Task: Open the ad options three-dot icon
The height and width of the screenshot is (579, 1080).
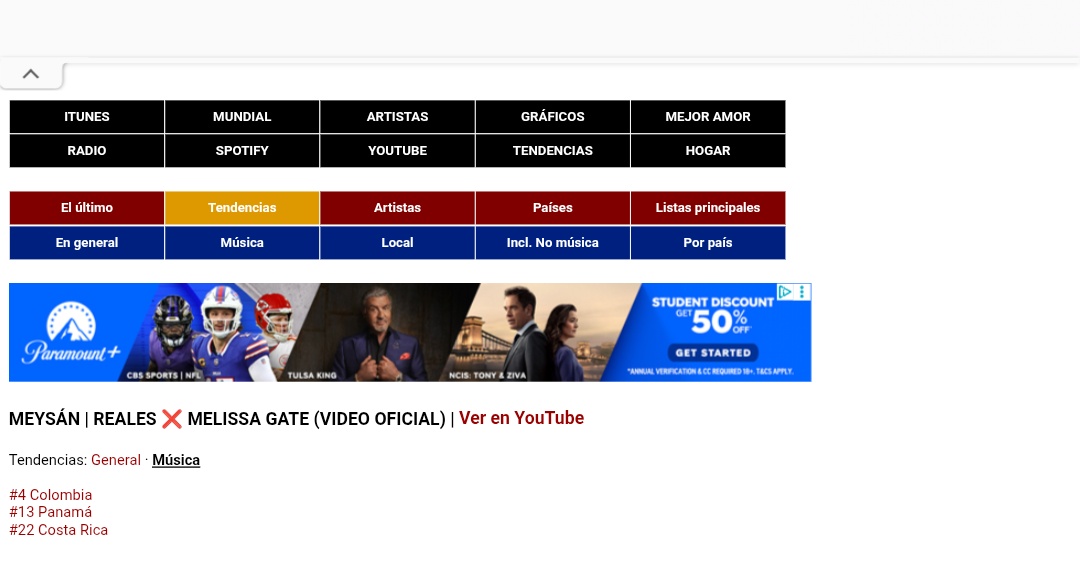Action: click(802, 292)
